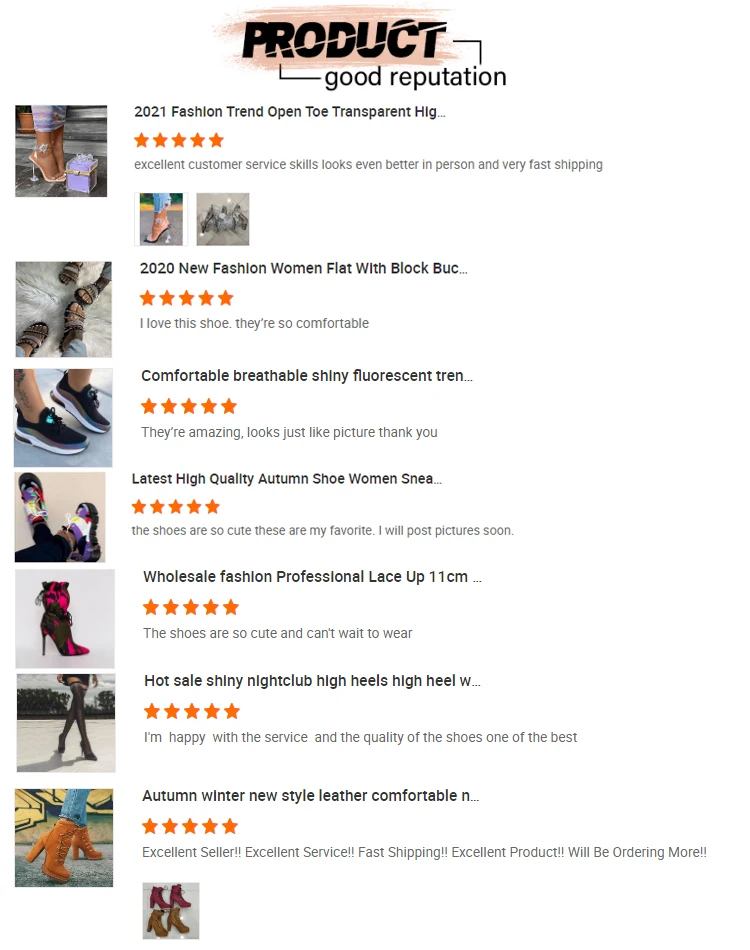750x950 pixels.
Task: Open the colorful platform sneaker product image
Action: click(x=60, y=517)
